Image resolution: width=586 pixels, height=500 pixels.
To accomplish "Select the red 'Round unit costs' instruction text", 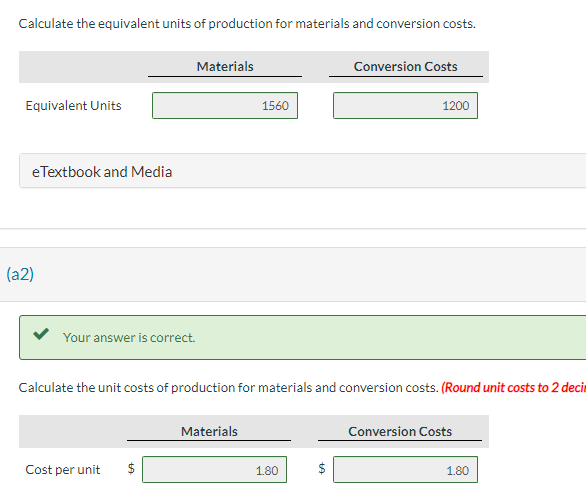I will pyautogui.click(x=513, y=388).
